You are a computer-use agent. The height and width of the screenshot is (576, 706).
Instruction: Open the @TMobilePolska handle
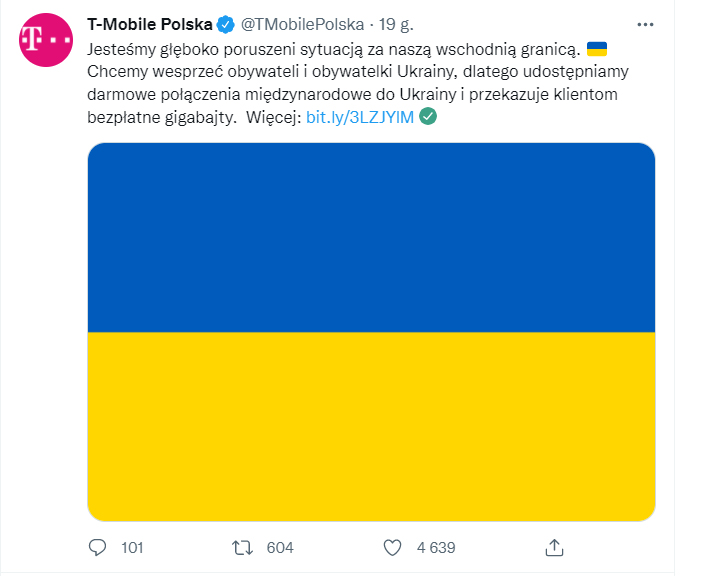point(303,25)
